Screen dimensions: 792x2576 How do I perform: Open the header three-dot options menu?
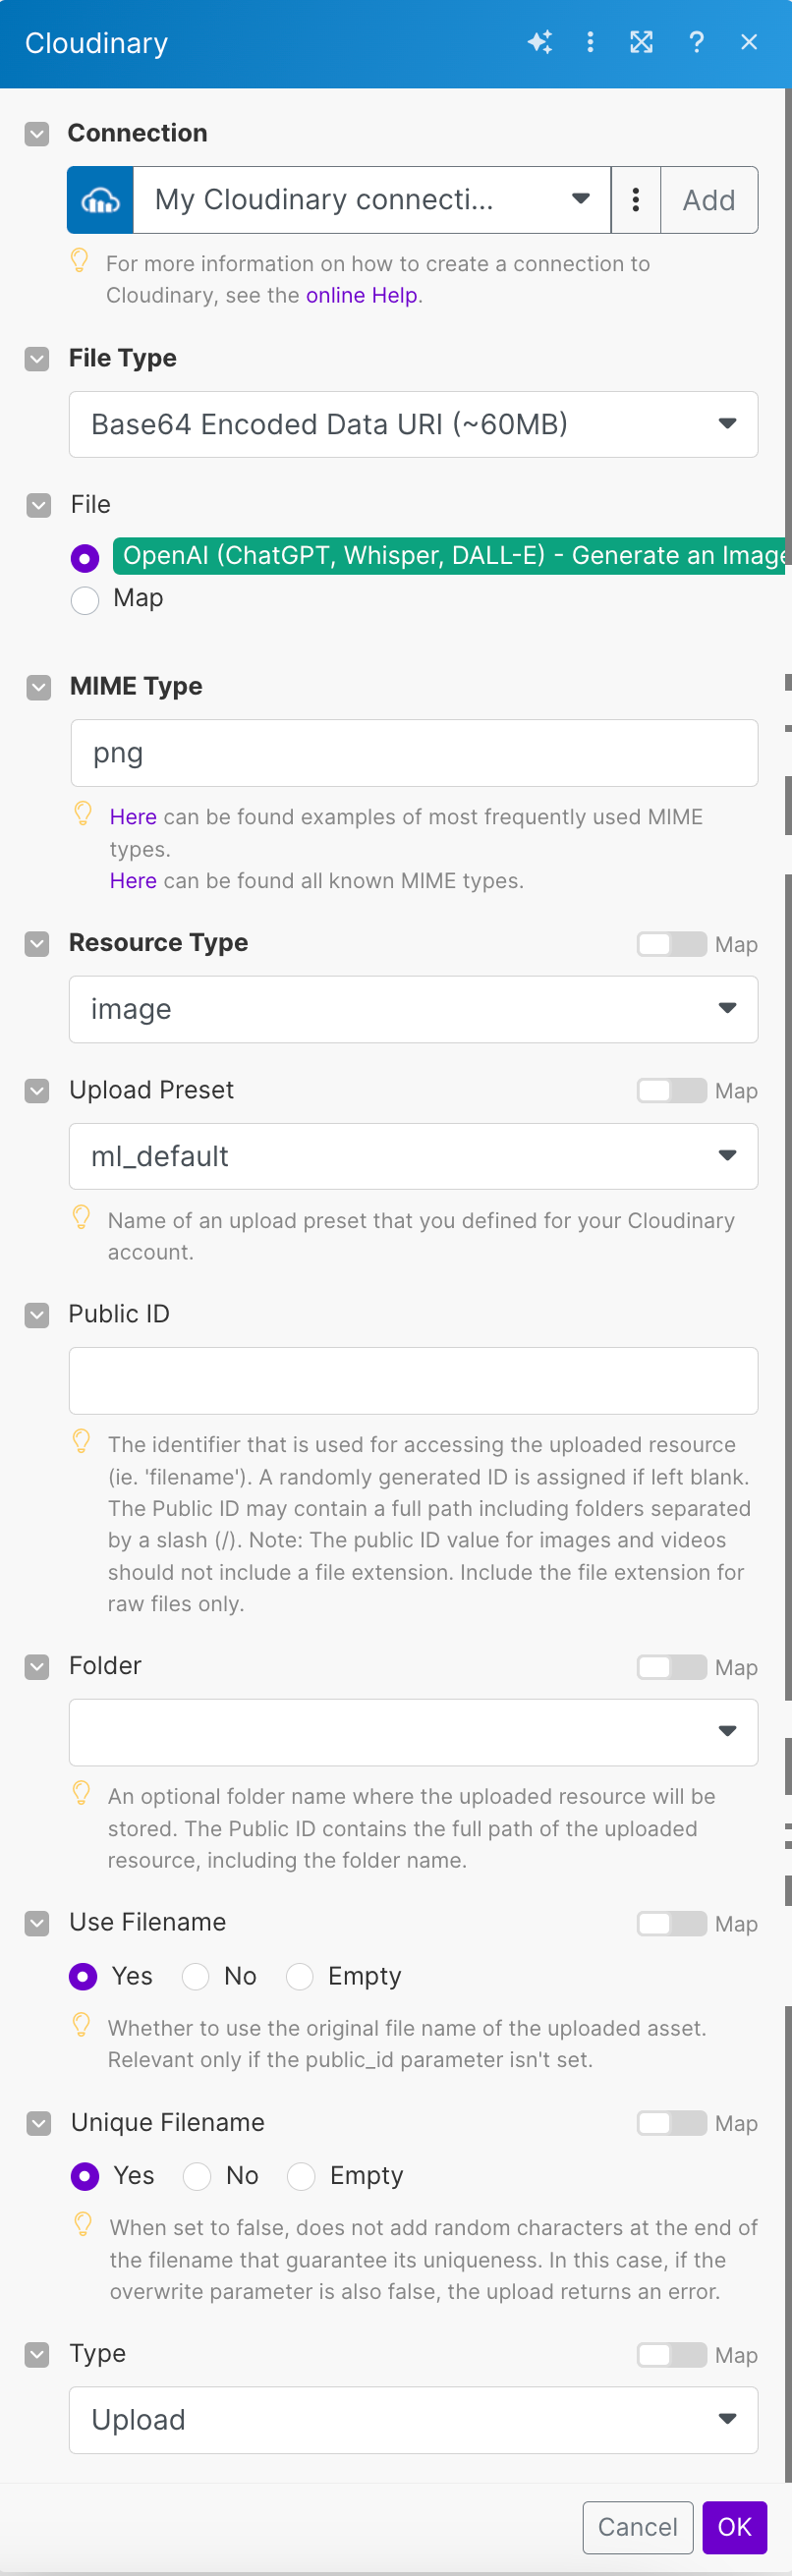click(590, 42)
